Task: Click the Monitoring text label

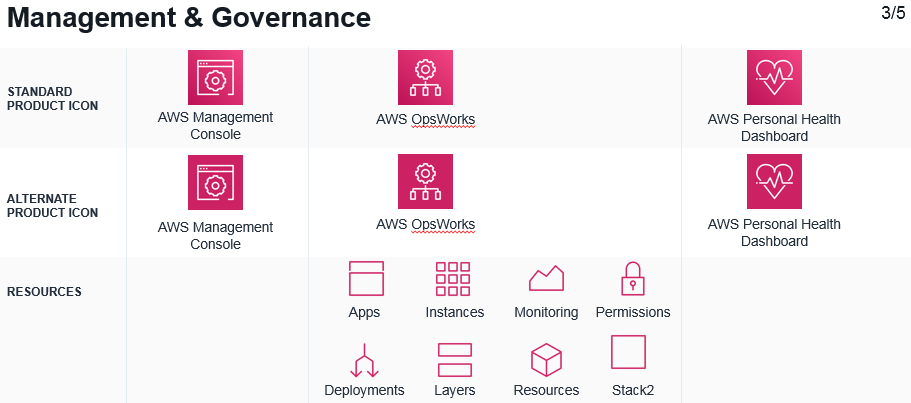Action: click(x=546, y=312)
